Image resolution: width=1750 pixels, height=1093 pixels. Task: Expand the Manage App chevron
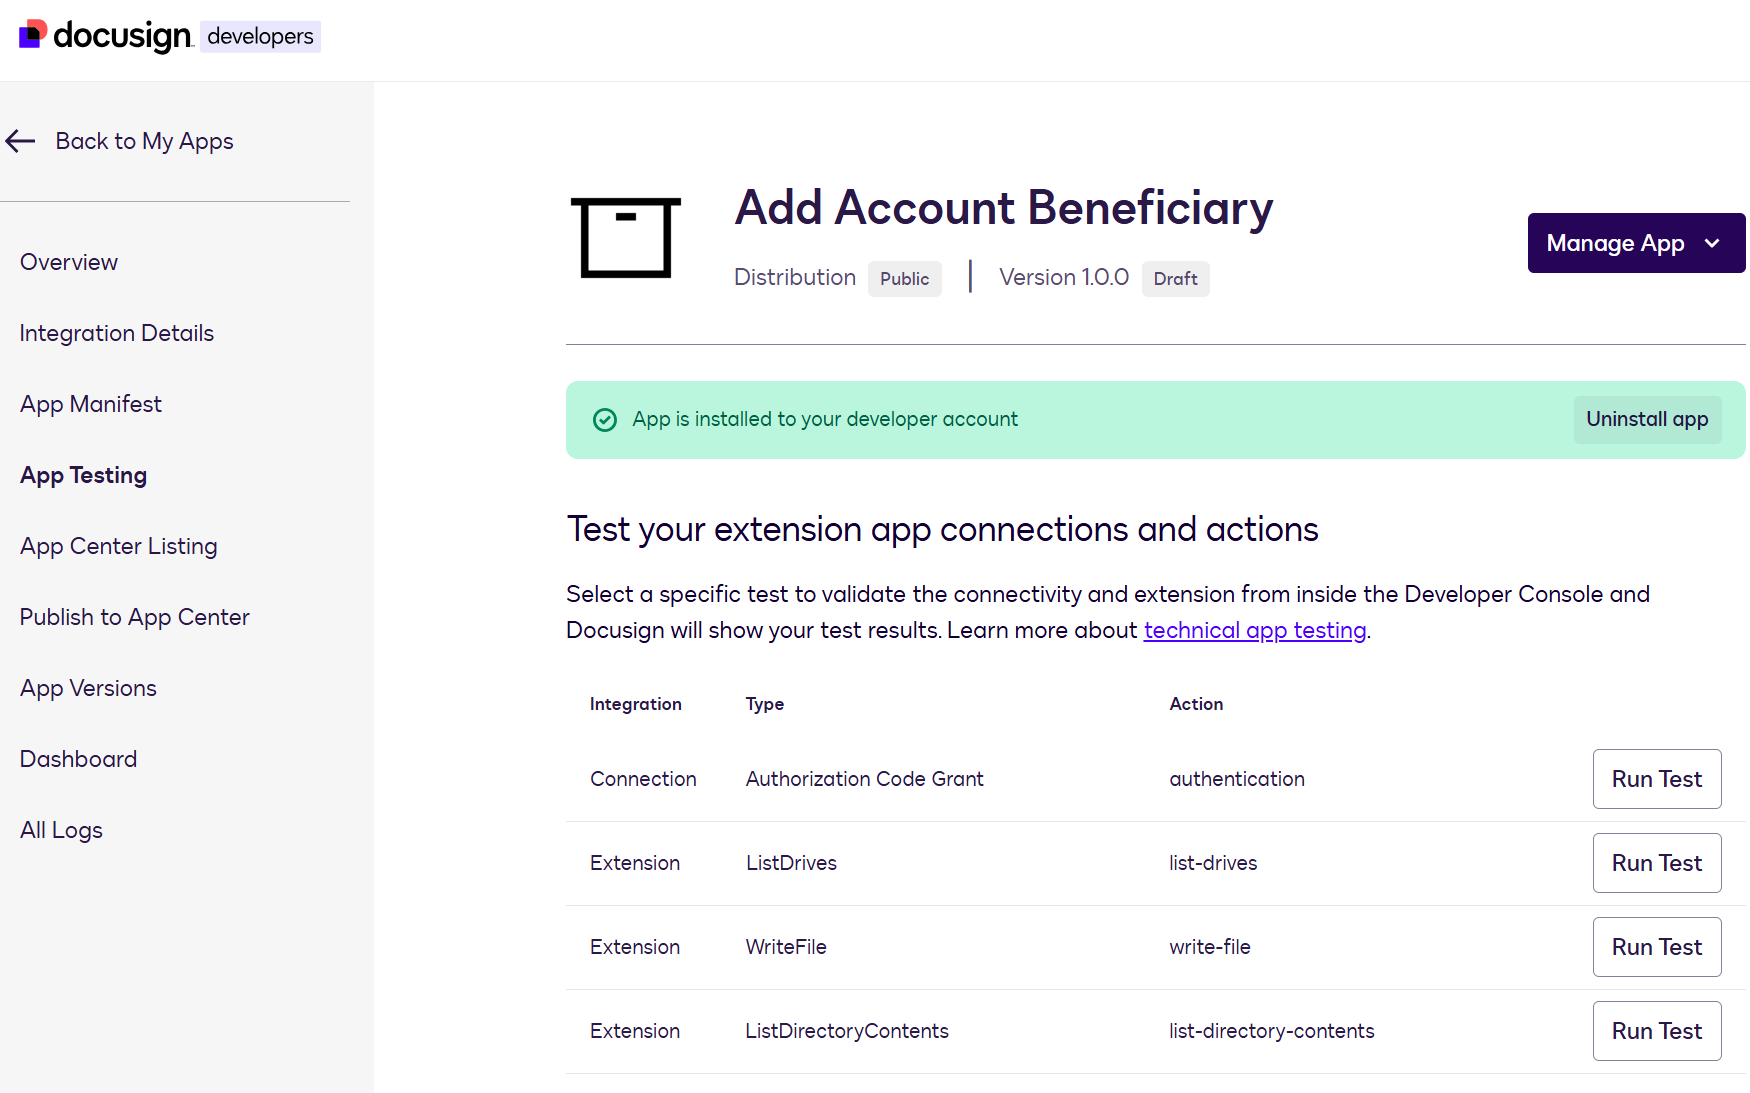tap(1712, 243)
